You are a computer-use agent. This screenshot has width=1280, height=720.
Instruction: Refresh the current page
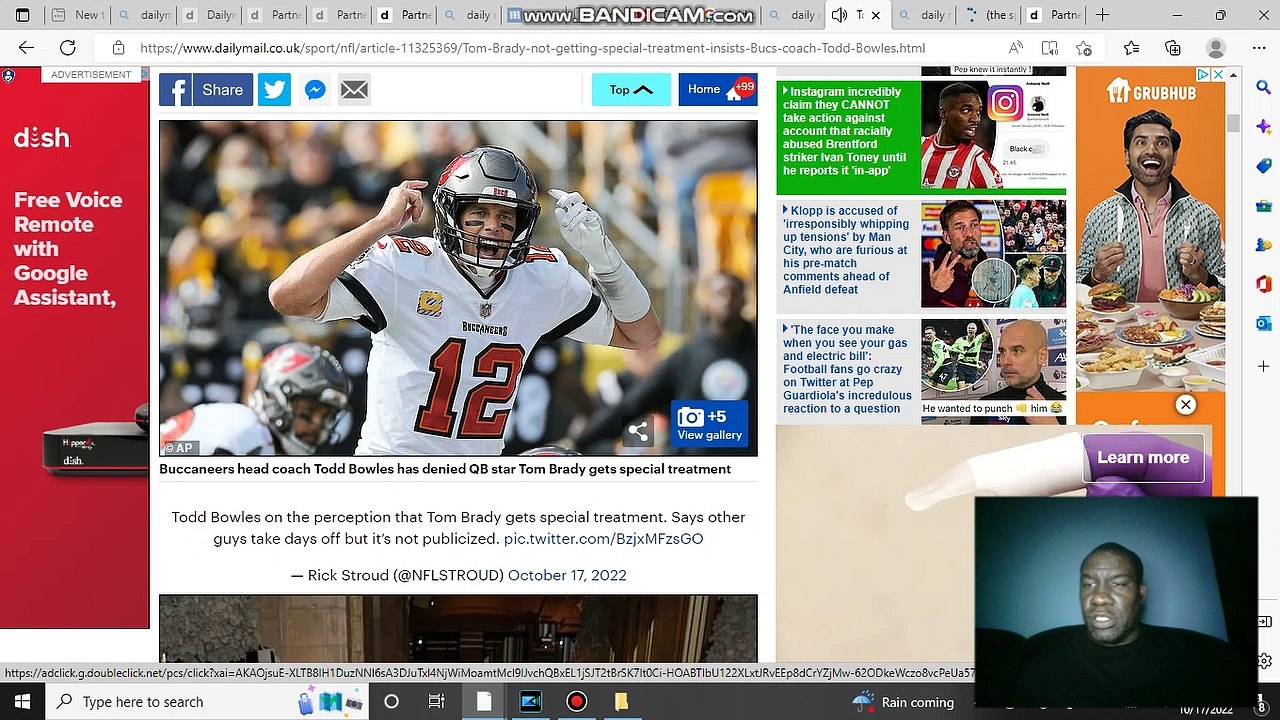[x=68, y=48]
